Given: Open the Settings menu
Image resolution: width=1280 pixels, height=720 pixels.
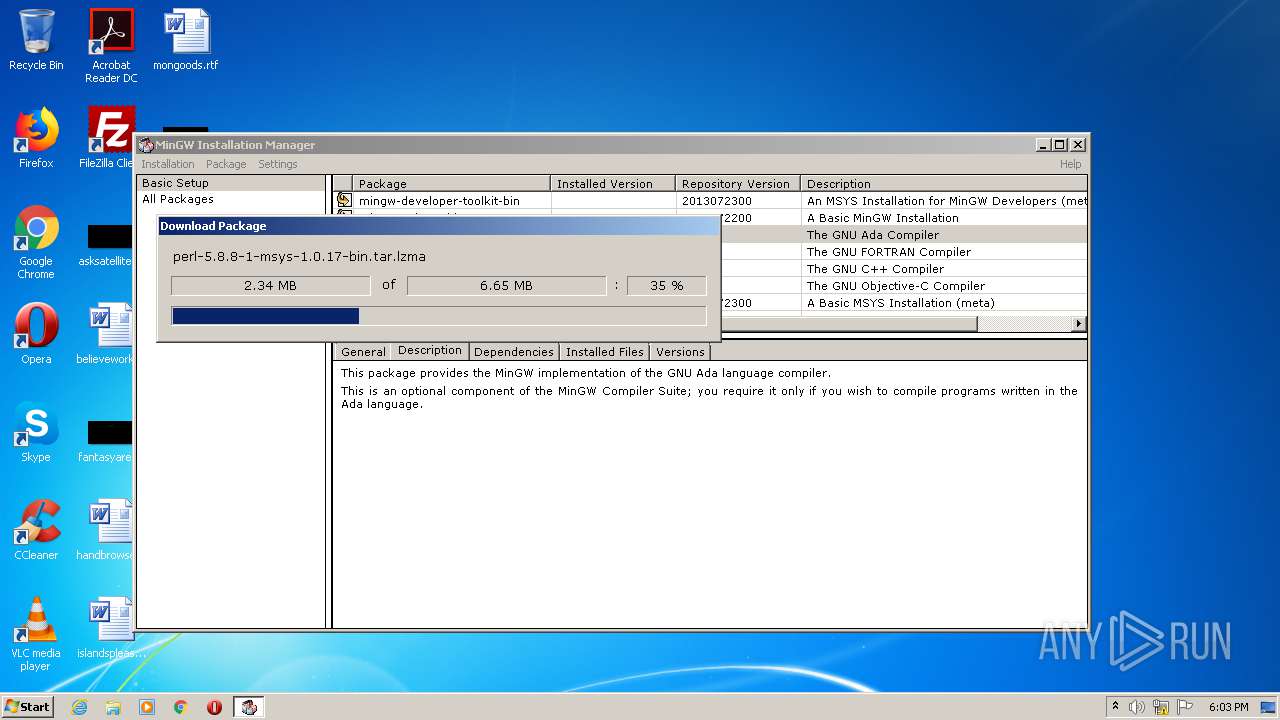Looking at the screenshot, I should [x=278, y=164].
